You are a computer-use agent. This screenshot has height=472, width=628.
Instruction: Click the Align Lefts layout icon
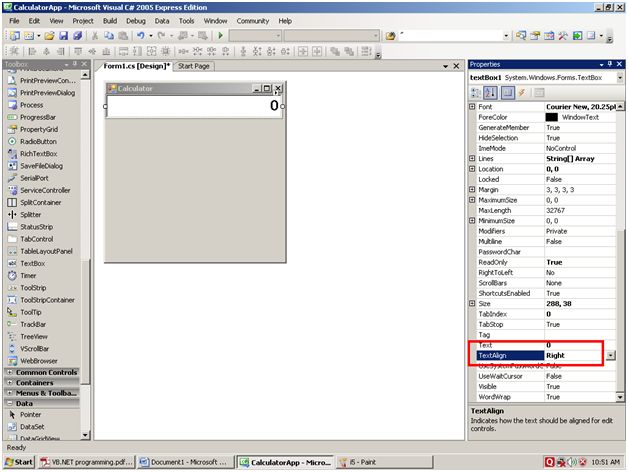point(32,51)
